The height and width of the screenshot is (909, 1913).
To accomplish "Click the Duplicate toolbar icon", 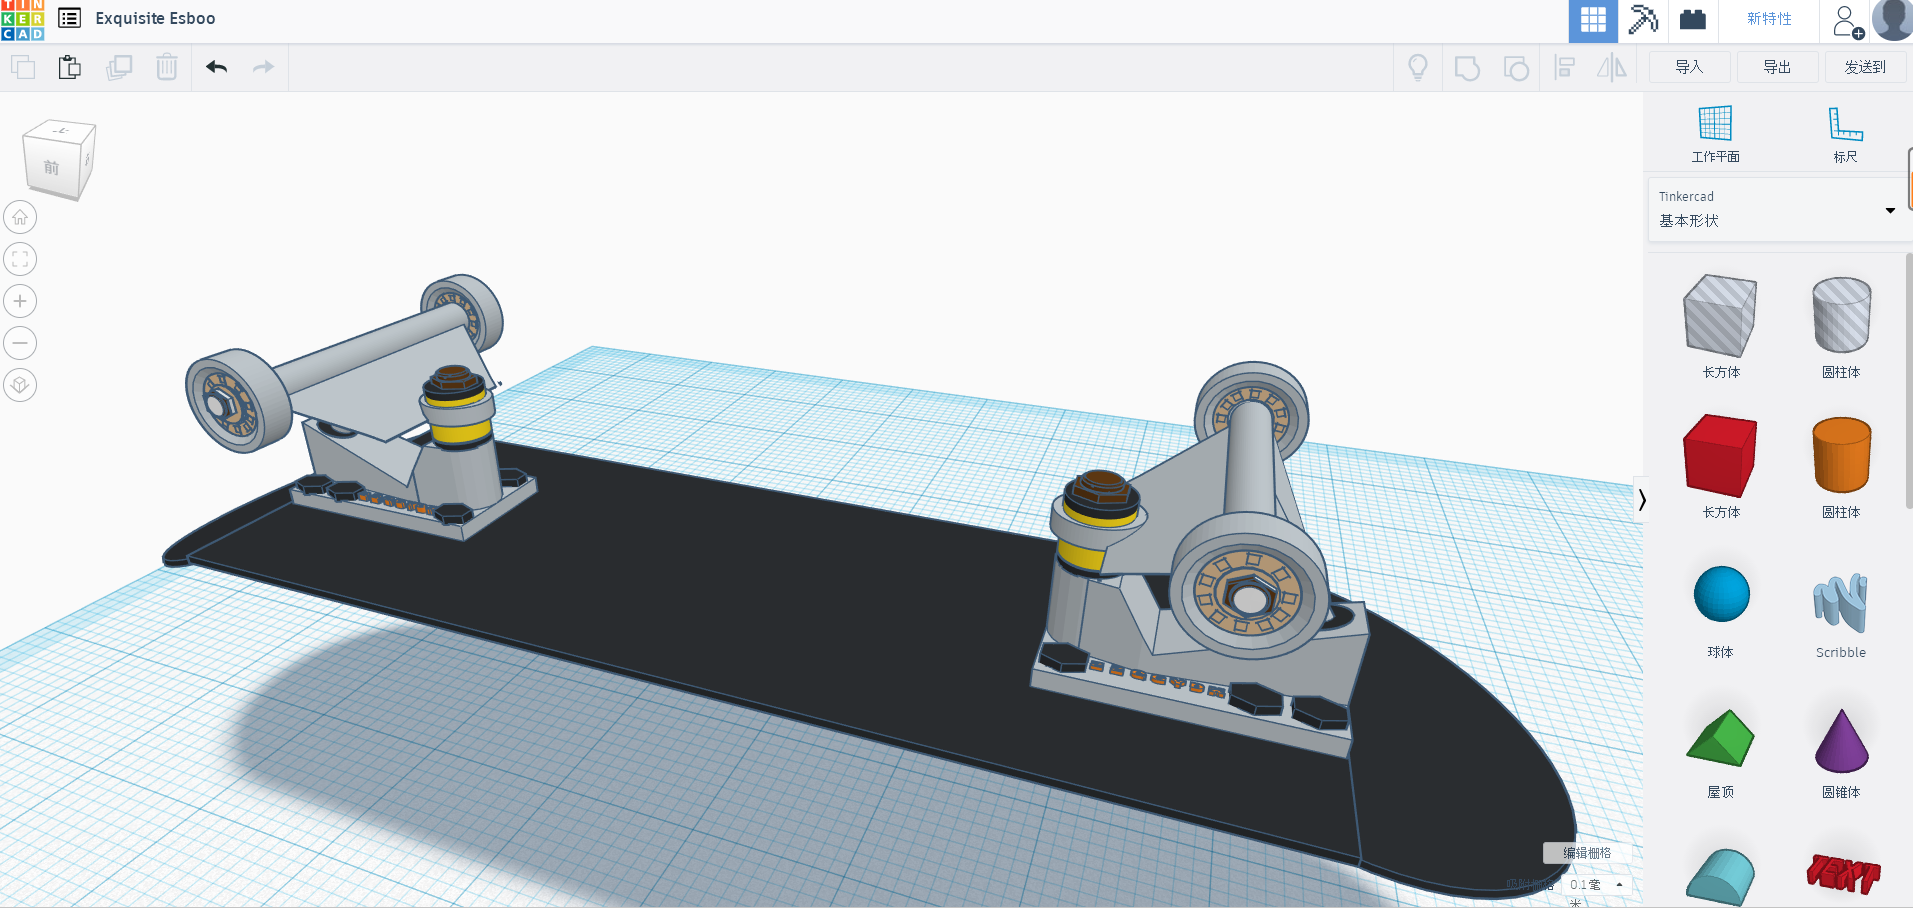I will coord(119,68).
